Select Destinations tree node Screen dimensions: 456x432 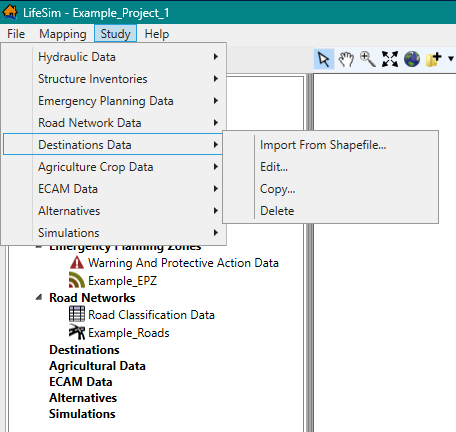click(x=84, y=350)
